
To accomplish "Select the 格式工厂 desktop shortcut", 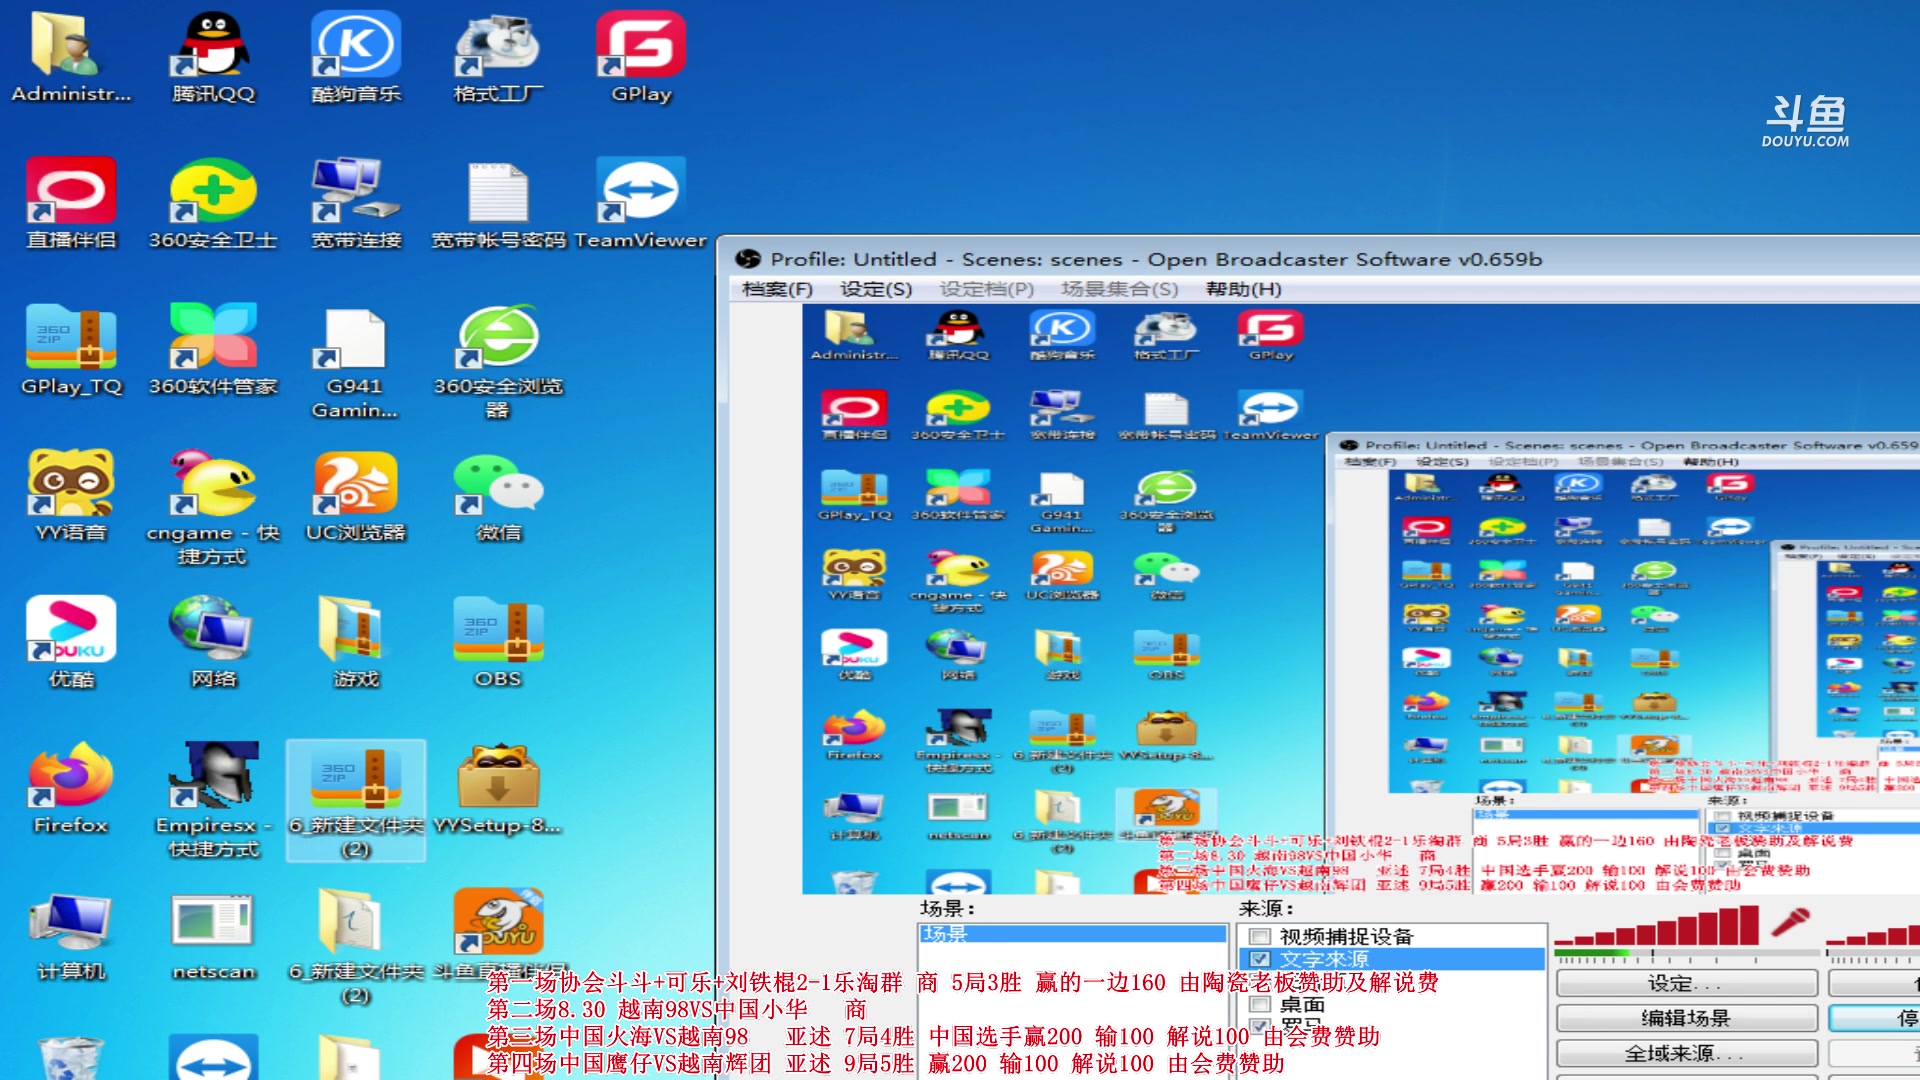I will (498, 58).
